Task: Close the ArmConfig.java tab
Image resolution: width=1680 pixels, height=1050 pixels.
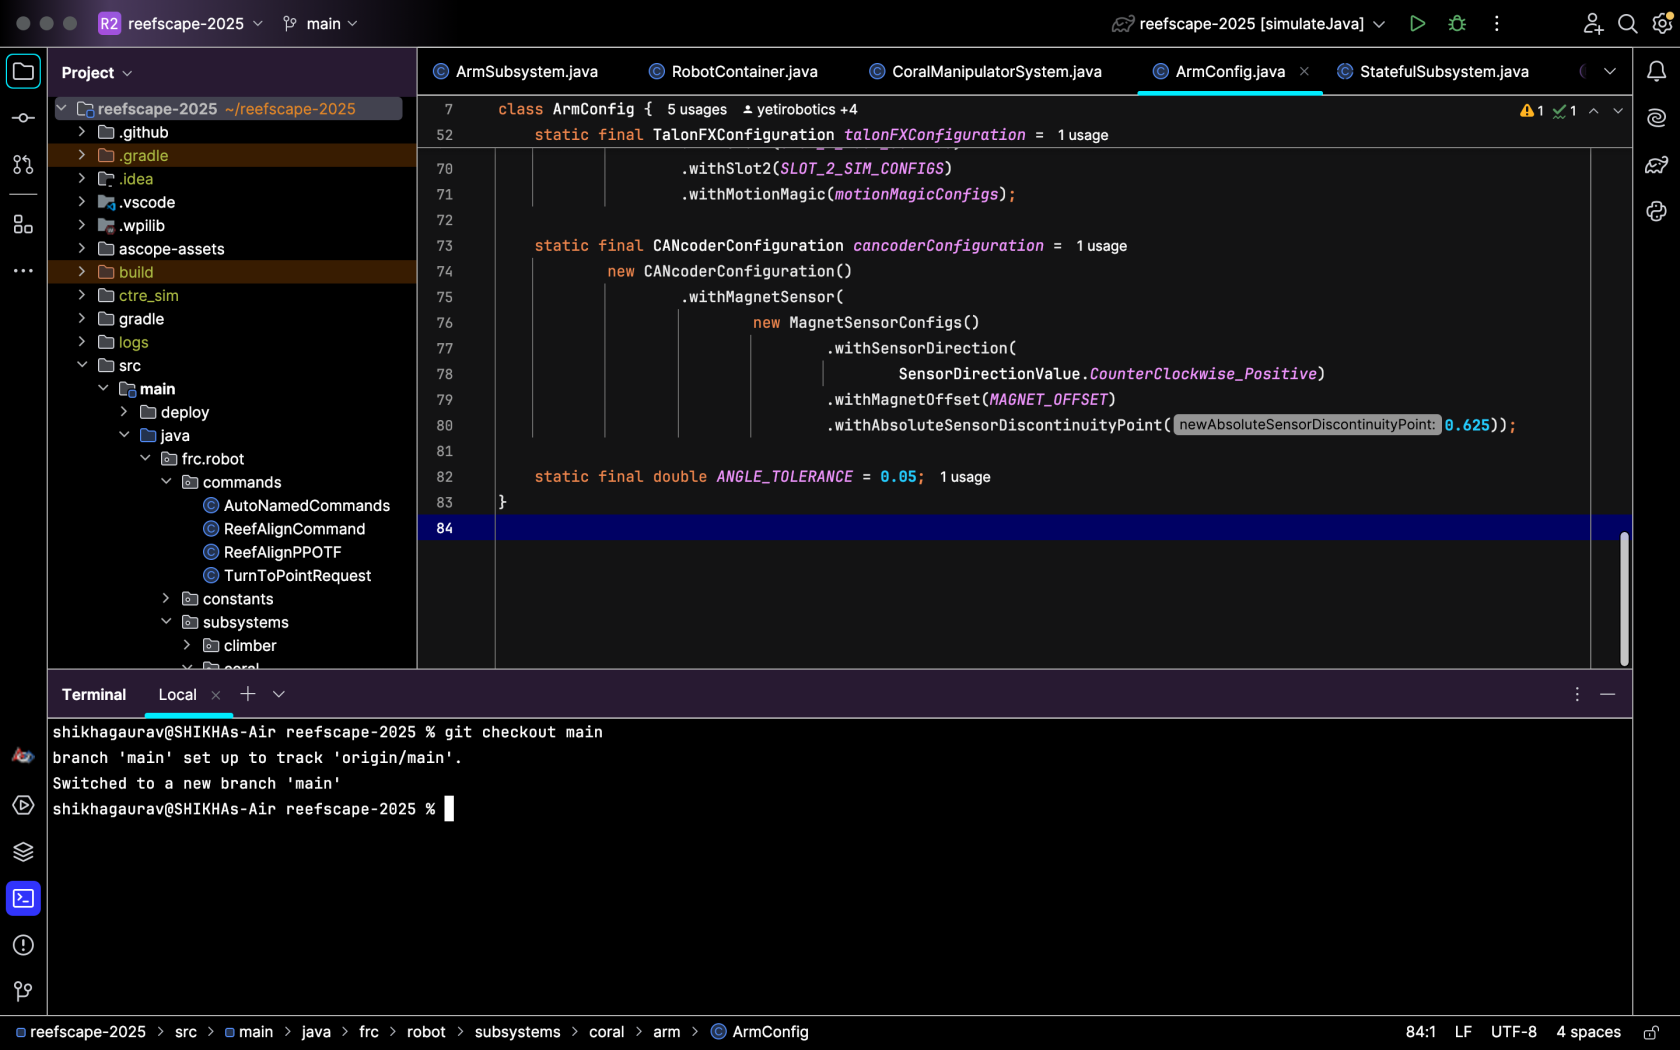Action: click(x=1304, y=71)
